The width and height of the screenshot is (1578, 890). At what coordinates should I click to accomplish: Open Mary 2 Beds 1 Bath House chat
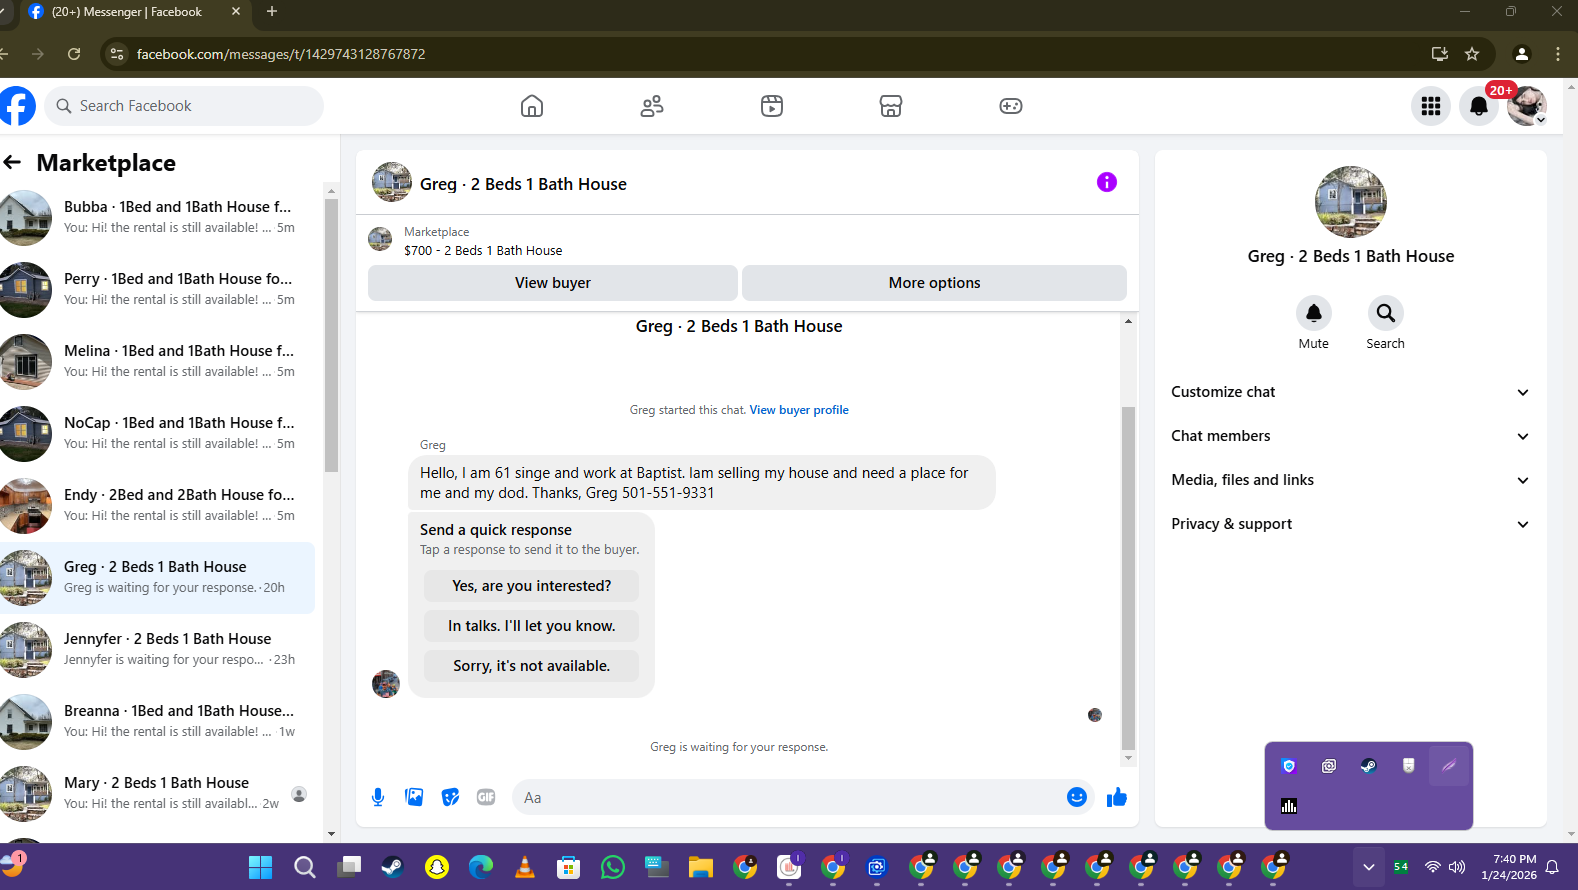coord(158,794)
